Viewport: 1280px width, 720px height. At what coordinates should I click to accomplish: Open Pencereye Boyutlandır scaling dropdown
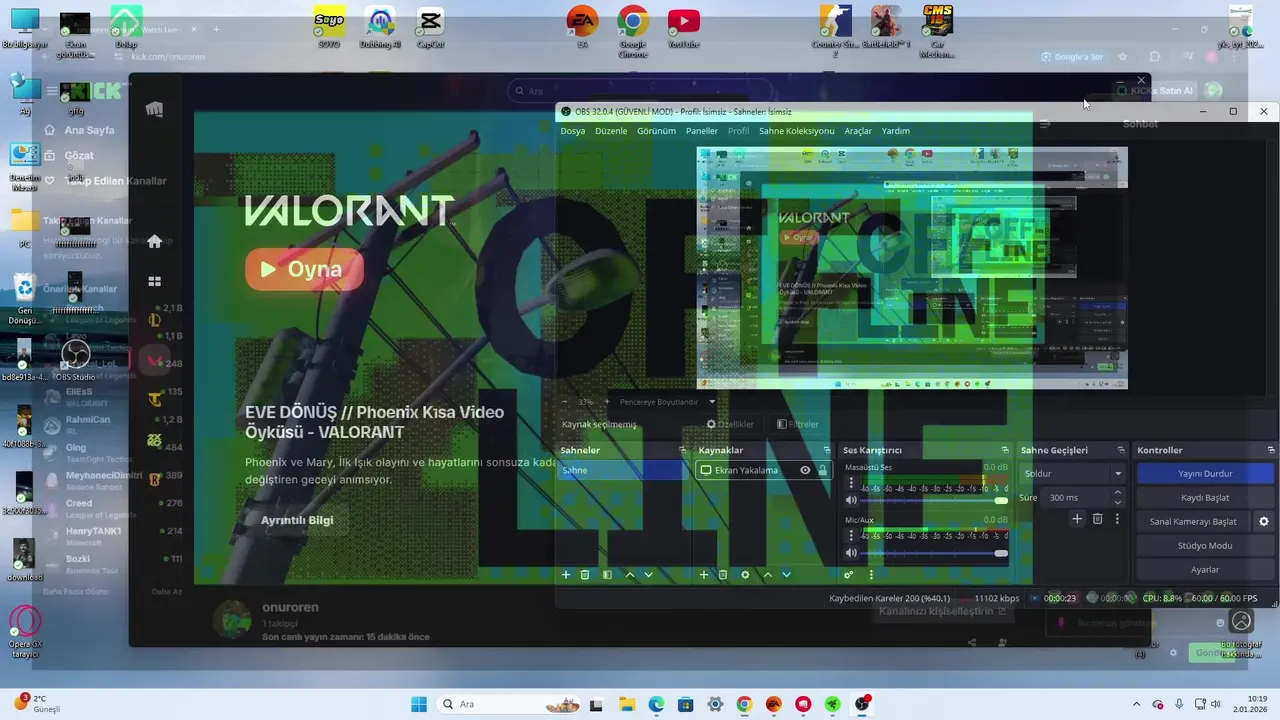tap(668, 402)
